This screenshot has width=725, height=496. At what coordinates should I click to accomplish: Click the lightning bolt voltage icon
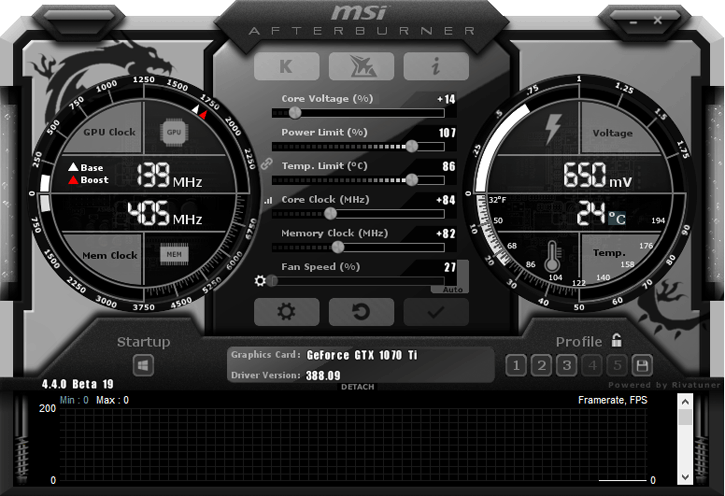click(553, 129)
